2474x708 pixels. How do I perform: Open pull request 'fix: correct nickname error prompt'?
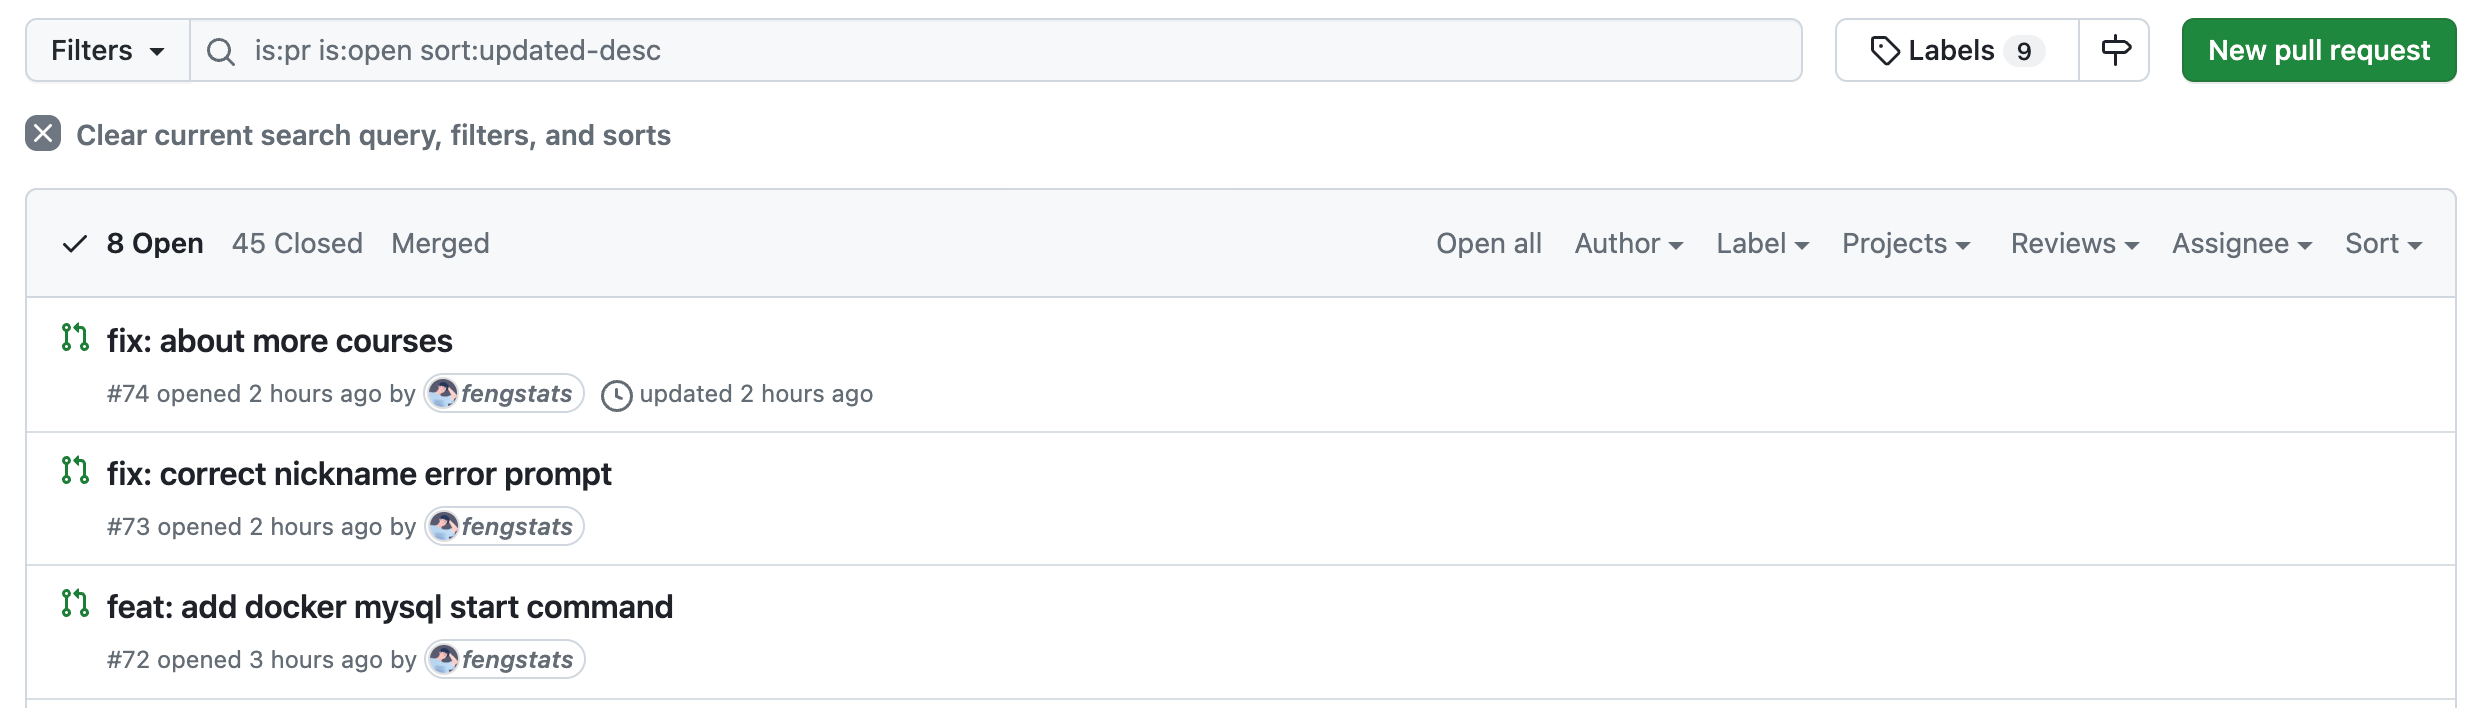359,474
